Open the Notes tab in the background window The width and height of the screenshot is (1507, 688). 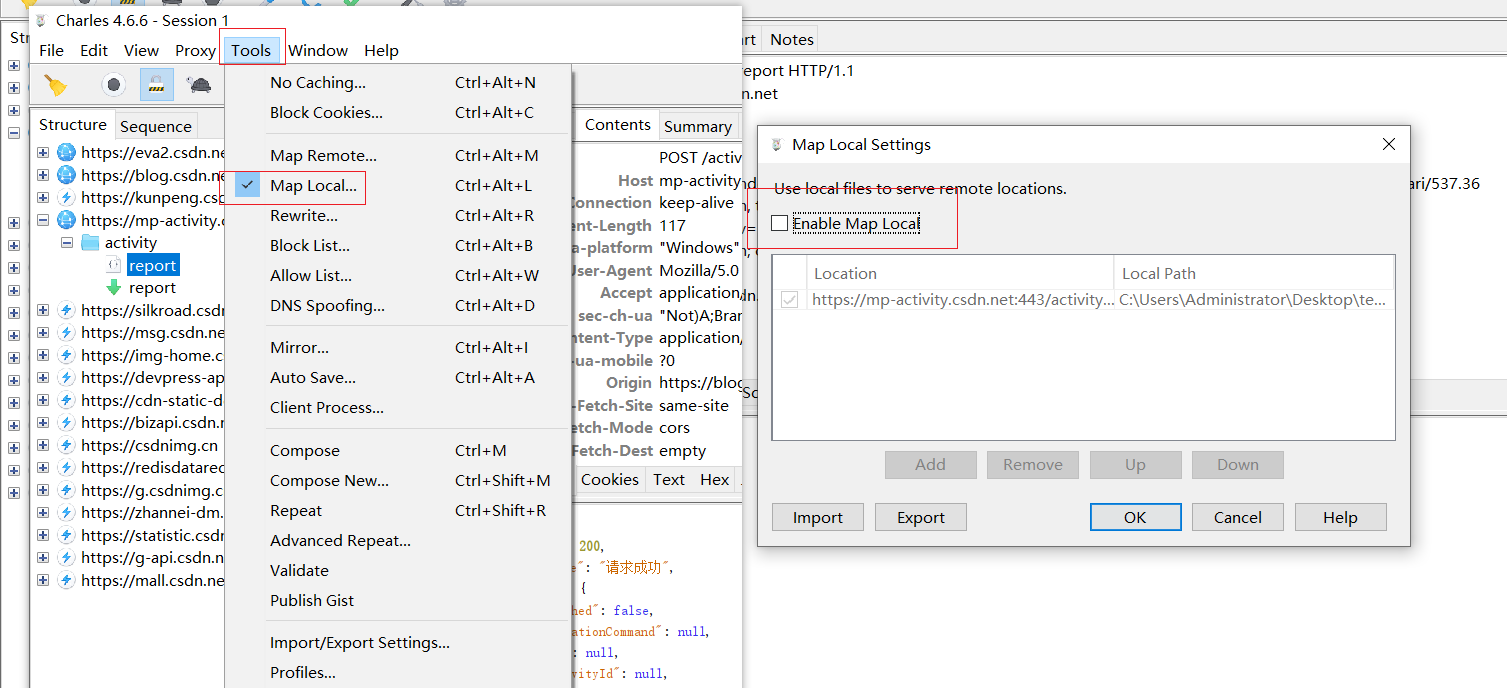coord(792,39)
